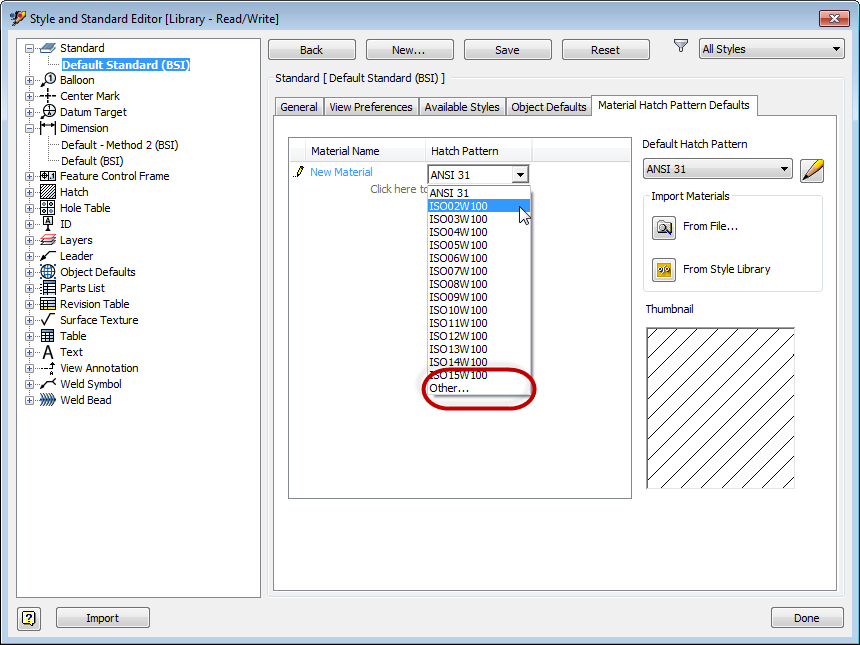Click the pencil edit icon beside Default Hatch Pattern

811,170
